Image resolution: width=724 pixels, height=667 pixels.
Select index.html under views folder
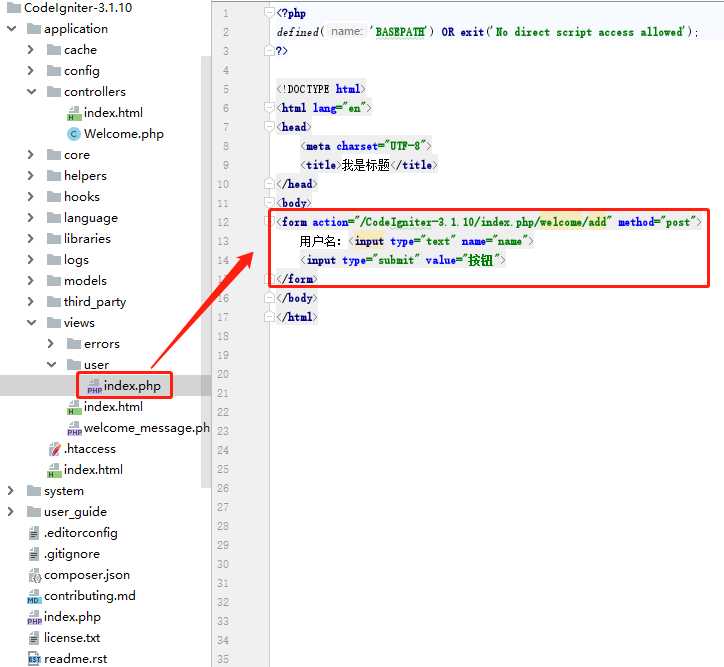[113, 407]
